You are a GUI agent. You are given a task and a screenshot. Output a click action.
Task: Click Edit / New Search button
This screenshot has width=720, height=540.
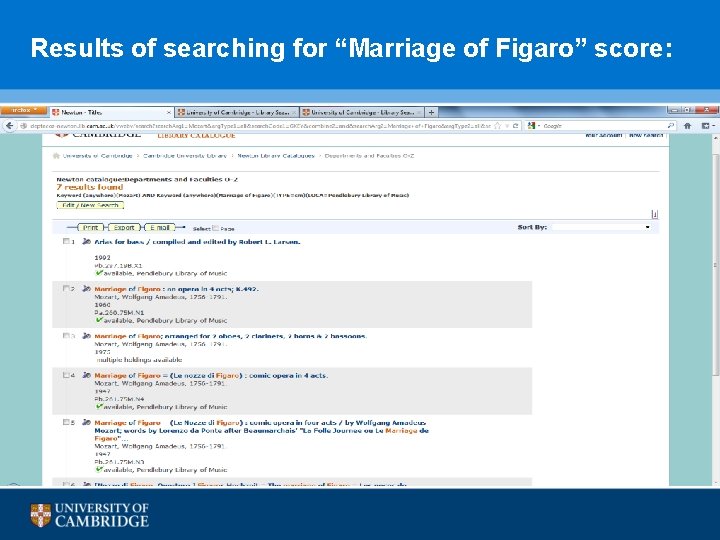coord(90,205)
